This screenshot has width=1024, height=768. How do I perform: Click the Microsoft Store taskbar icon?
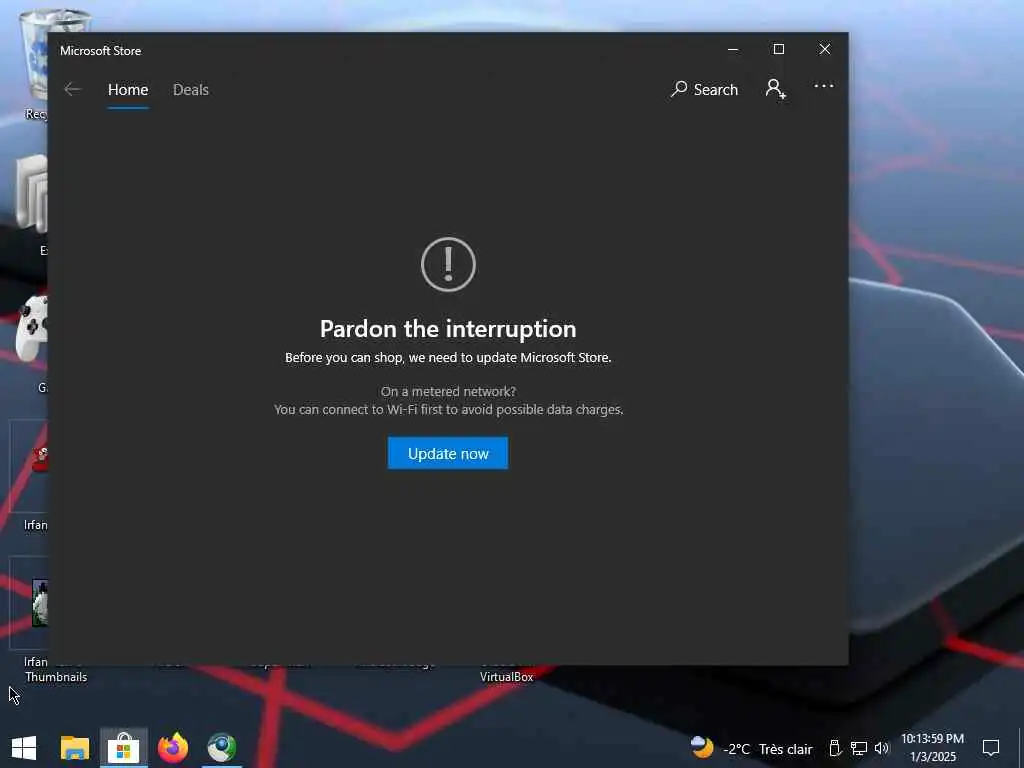[123, 748]
